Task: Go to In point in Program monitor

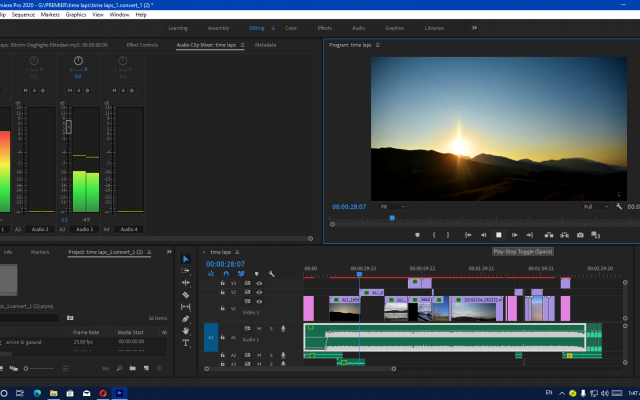Action: (x=468, y=235)
